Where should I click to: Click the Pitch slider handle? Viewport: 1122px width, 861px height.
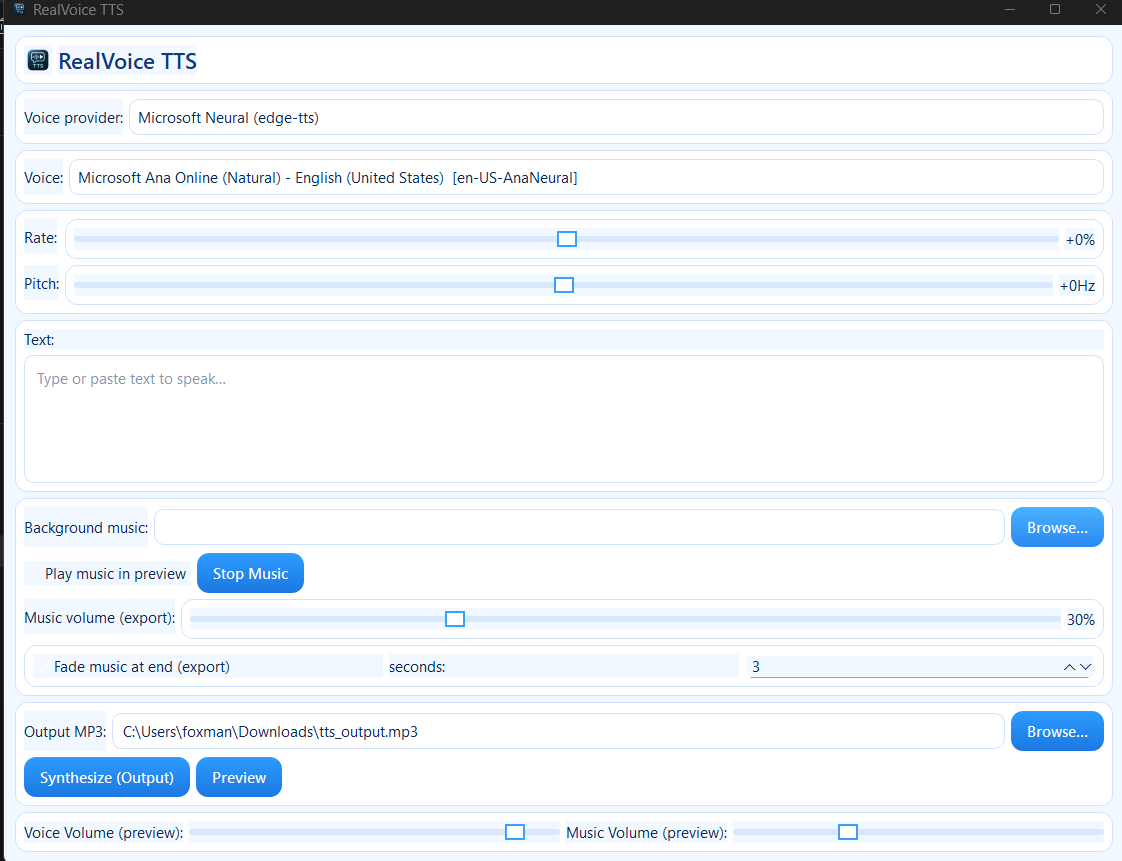pyautogui.click(x=564, y=285)
